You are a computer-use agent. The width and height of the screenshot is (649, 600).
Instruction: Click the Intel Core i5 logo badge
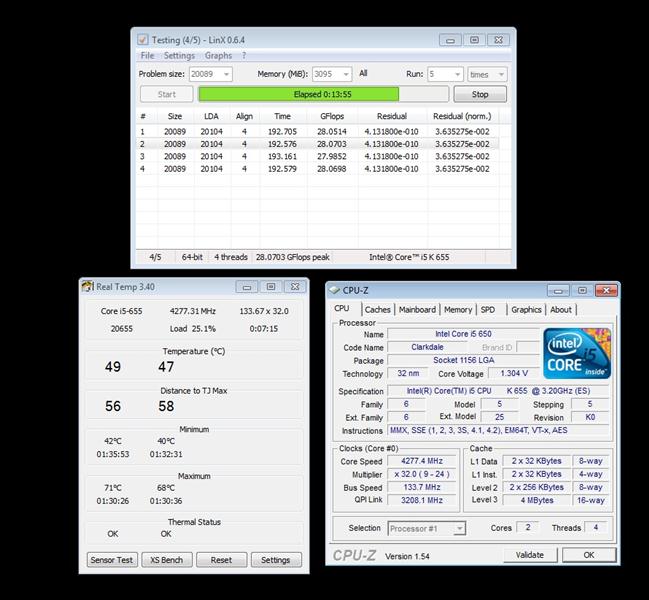pos(577,354)
